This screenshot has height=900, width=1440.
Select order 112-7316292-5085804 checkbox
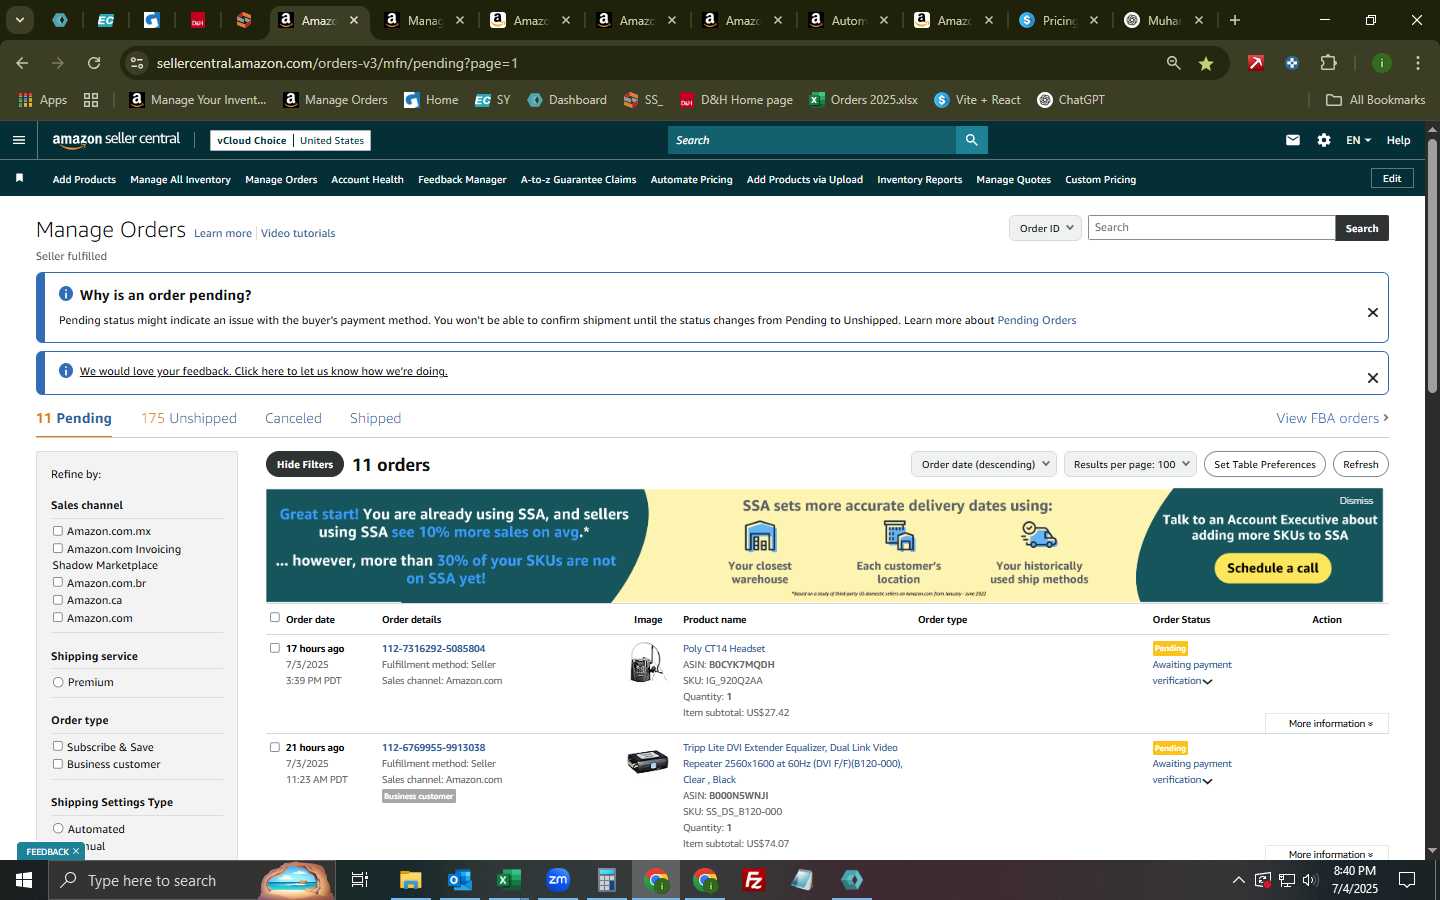tap(275, 648)
